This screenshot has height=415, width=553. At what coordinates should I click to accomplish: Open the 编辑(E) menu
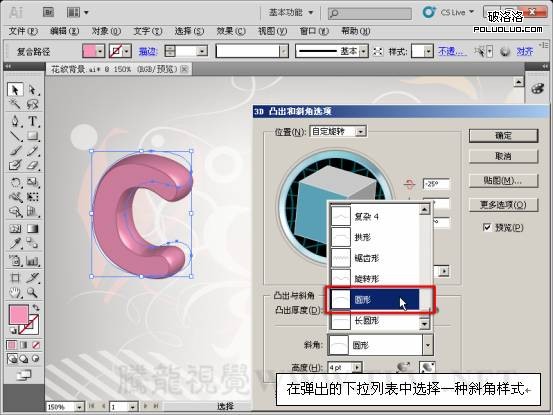pyautogui.click(x=65, y=31)
